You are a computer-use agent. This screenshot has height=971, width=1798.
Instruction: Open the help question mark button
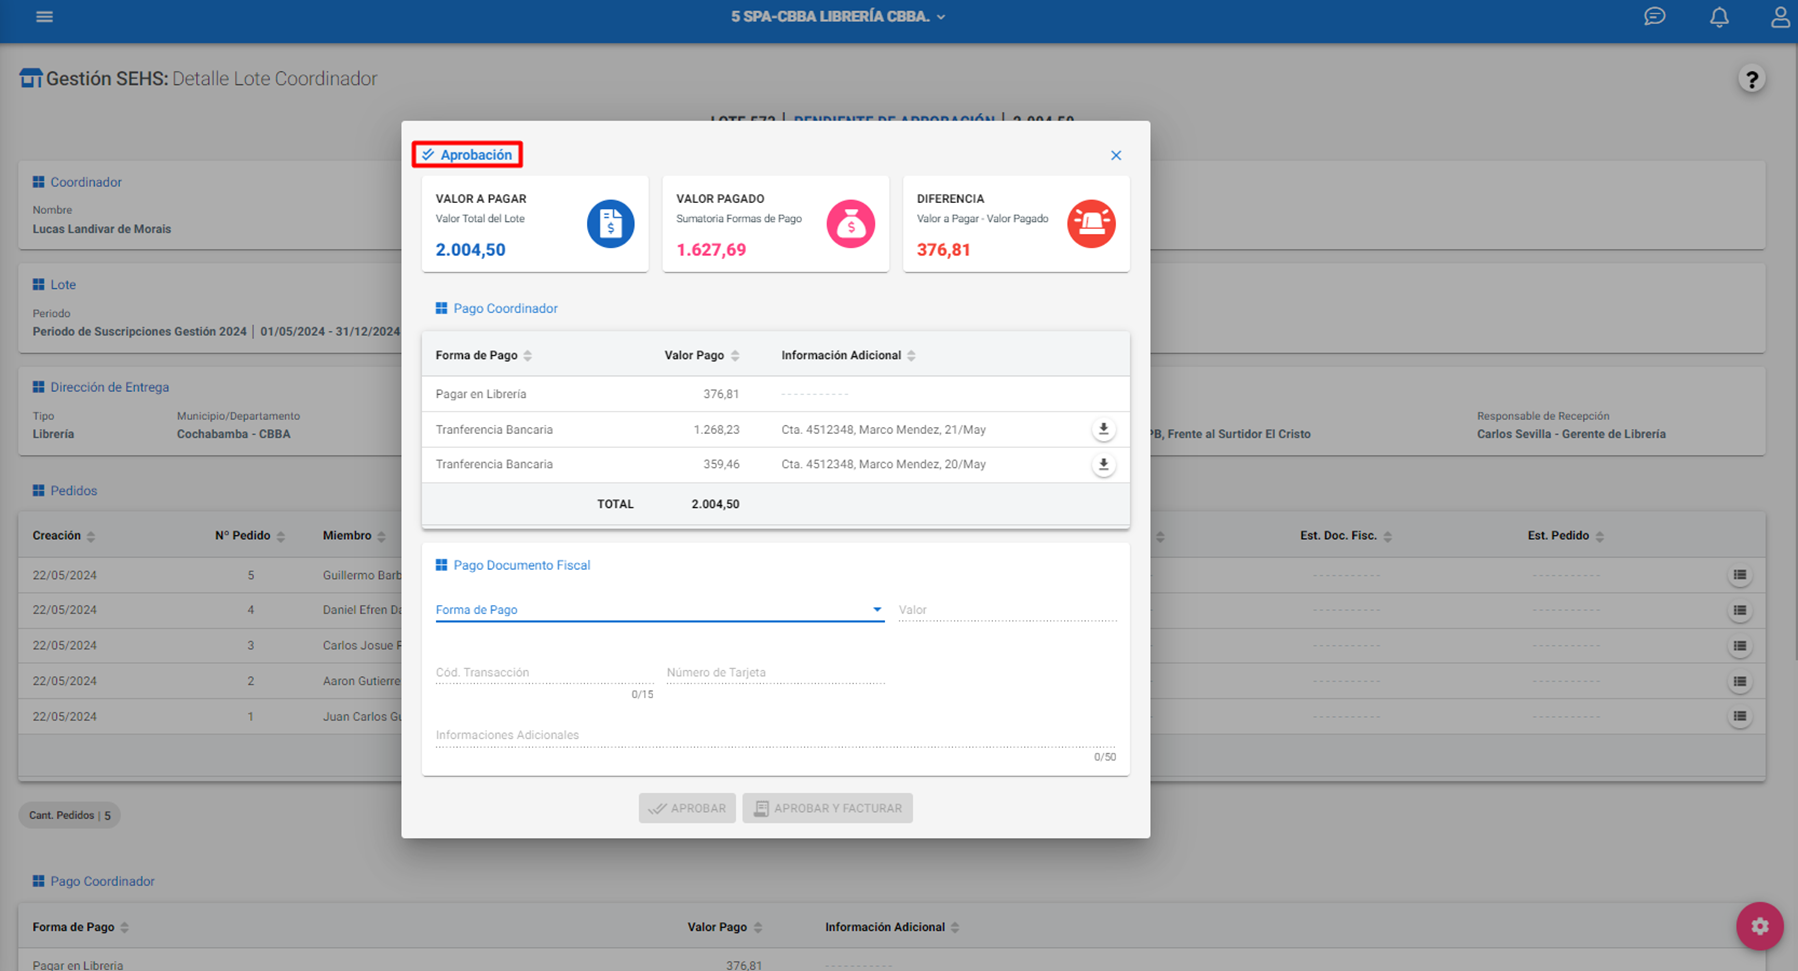pos(1751,79)
